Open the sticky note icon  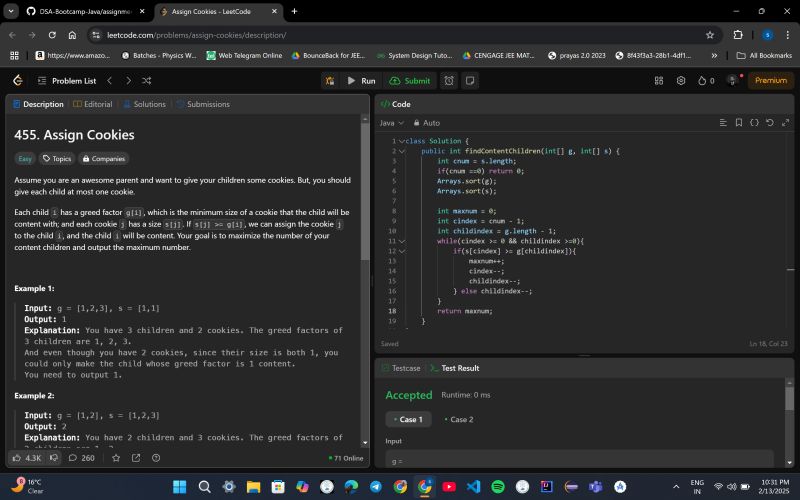coord(469,80)
